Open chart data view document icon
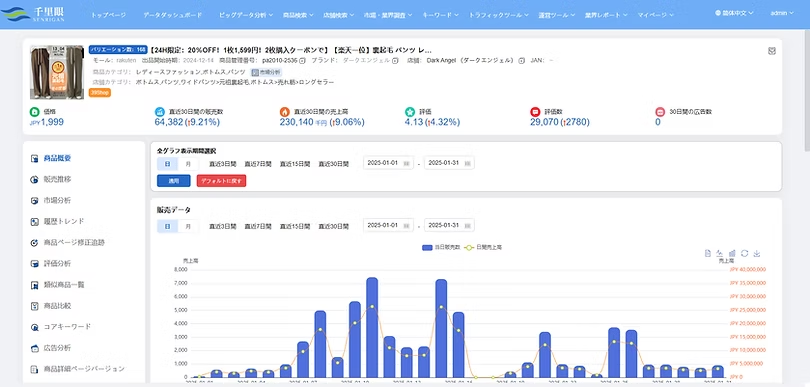 click(708, 253)
